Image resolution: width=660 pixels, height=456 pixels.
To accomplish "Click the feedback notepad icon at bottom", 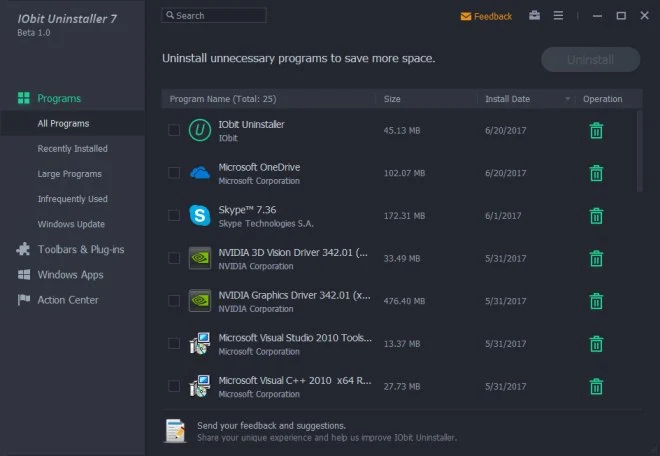I will 176,431.
